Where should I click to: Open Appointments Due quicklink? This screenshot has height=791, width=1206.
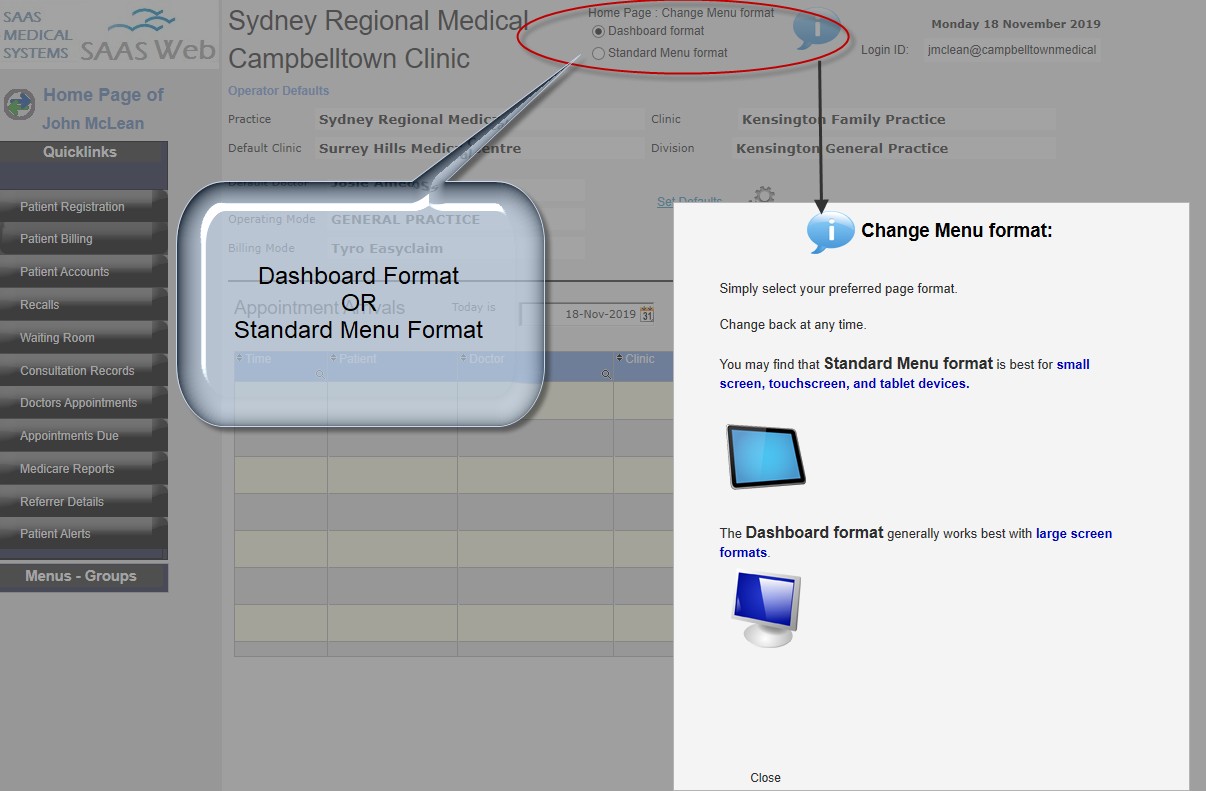point(84,436)
